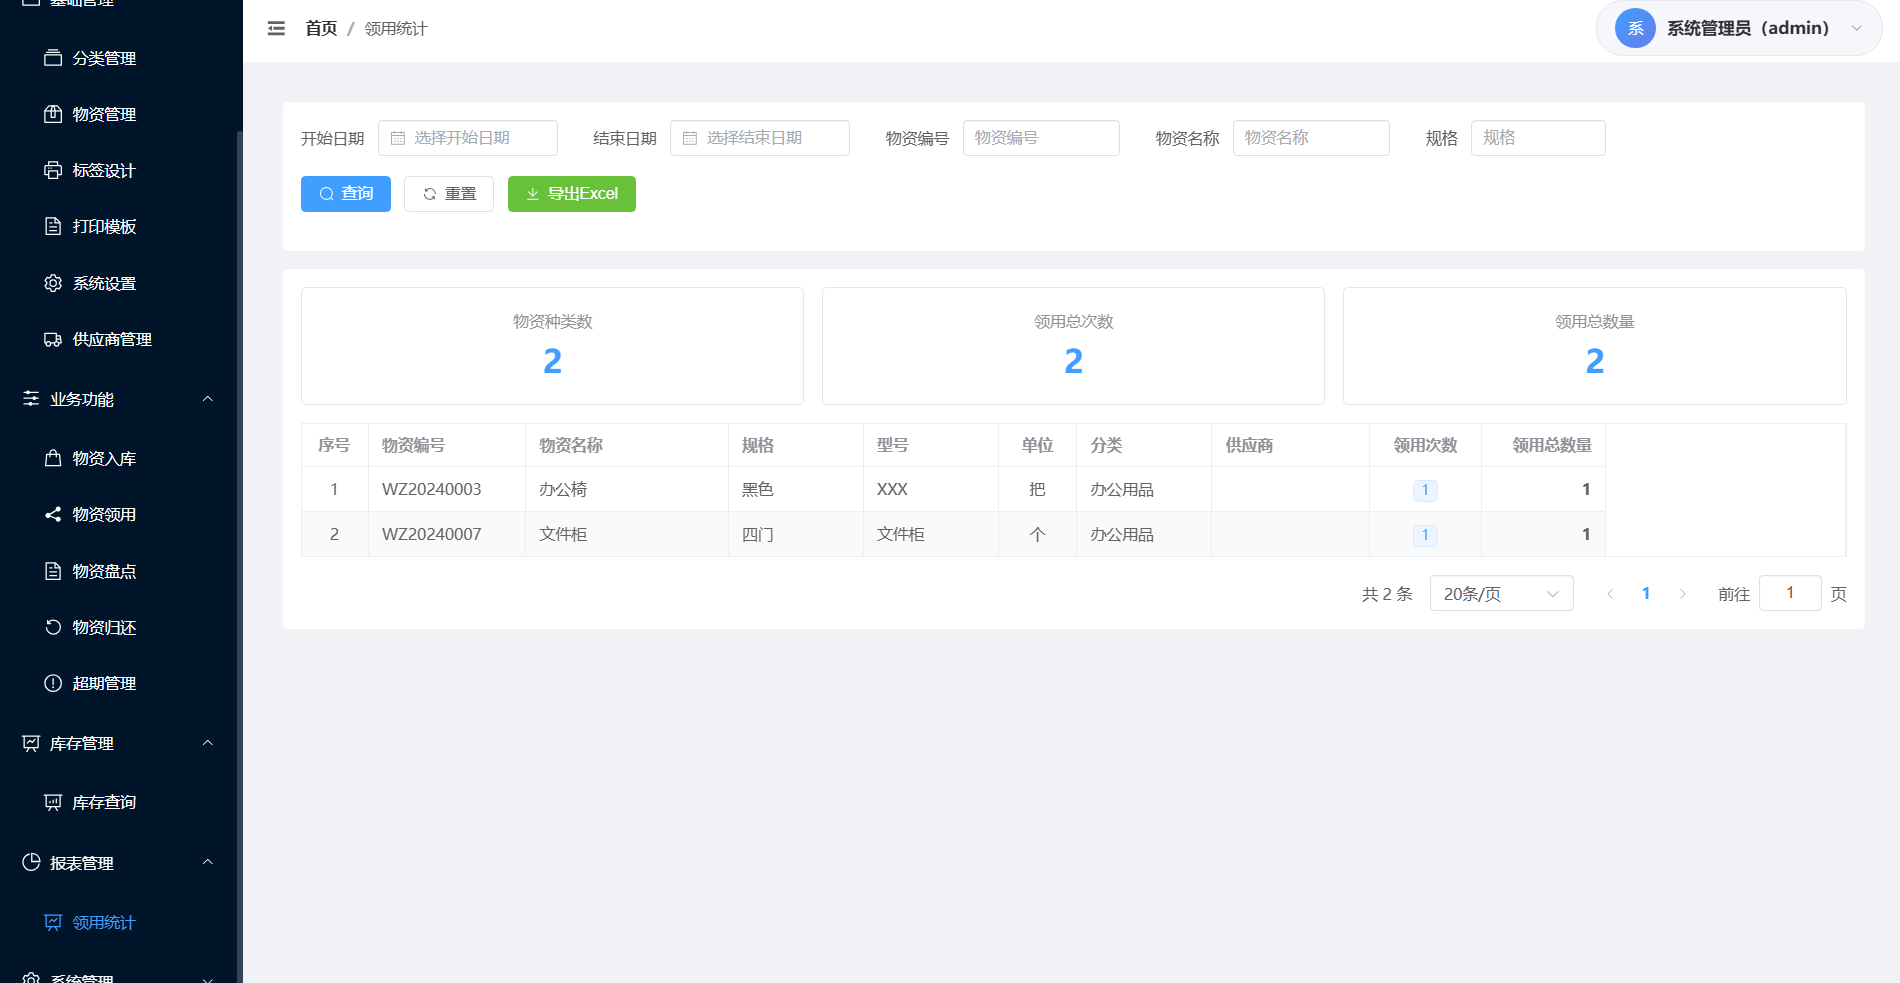Screen dimensions: 1900x983
Task: Click the admin user avatar icon
Action: [1635, 28]
